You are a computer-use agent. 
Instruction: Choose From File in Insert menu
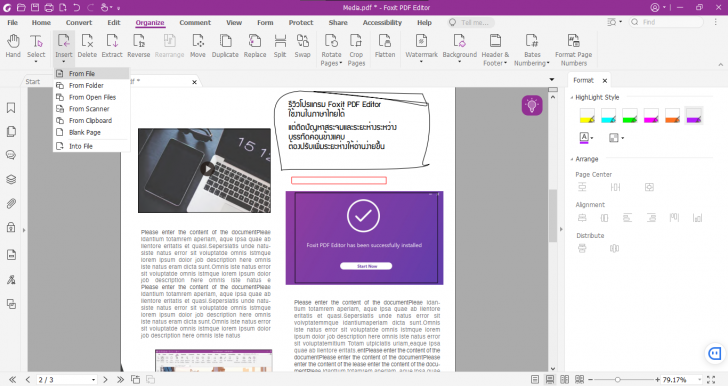pos(91,73)
